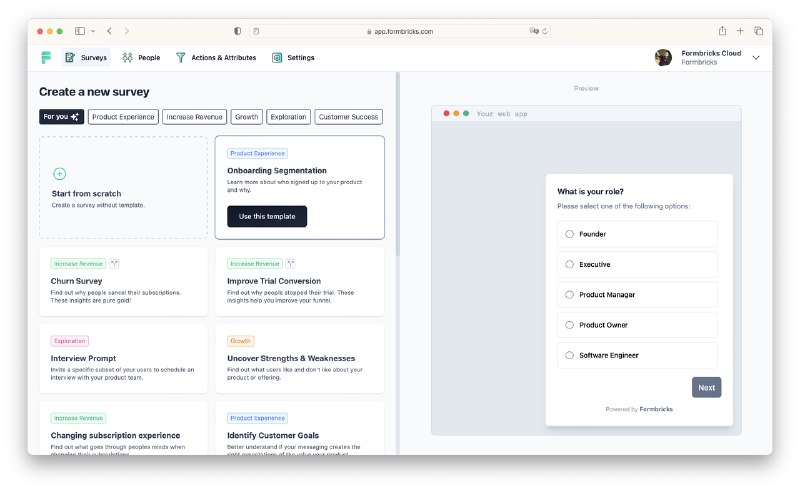Show tab overview icon in browser
Viewport: 800px width, 491px height.
759,31
